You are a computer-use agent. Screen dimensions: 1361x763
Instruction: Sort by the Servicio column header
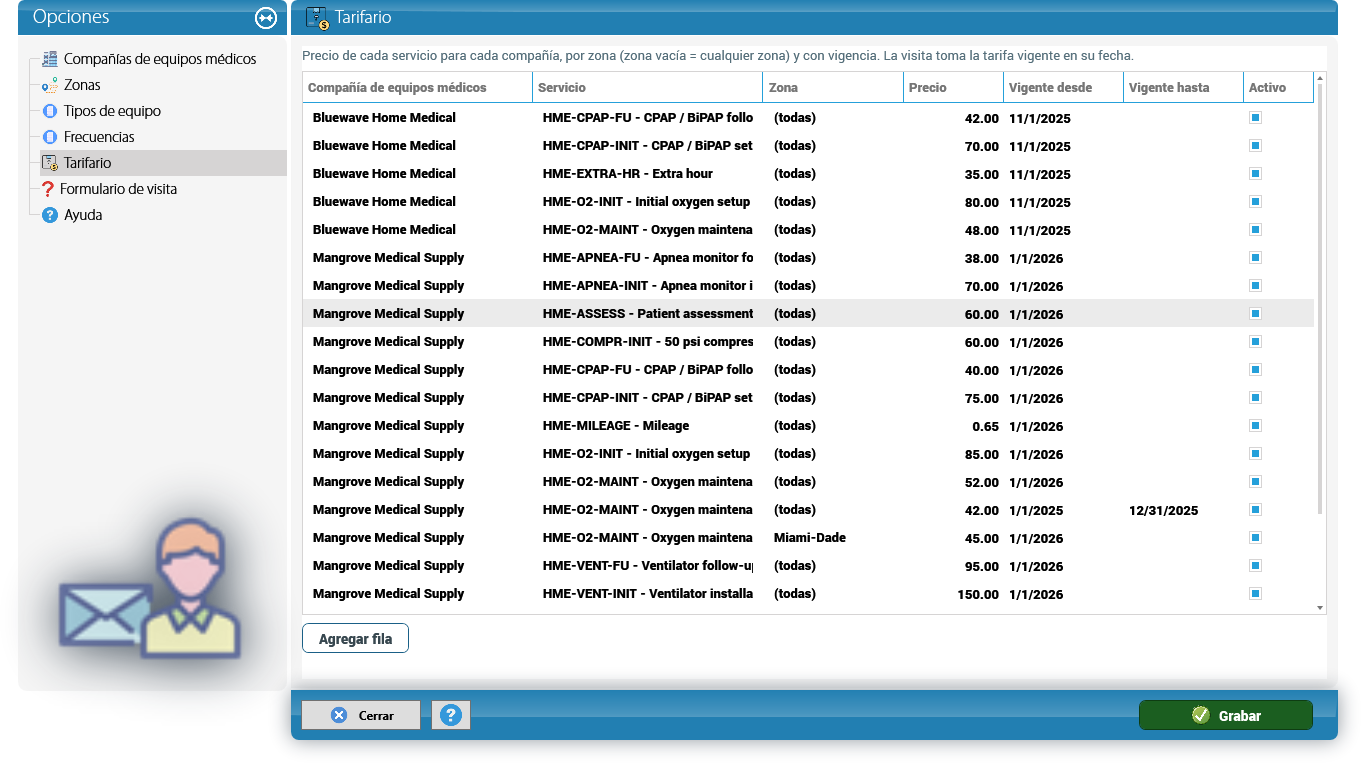click(x=647, y=87)
